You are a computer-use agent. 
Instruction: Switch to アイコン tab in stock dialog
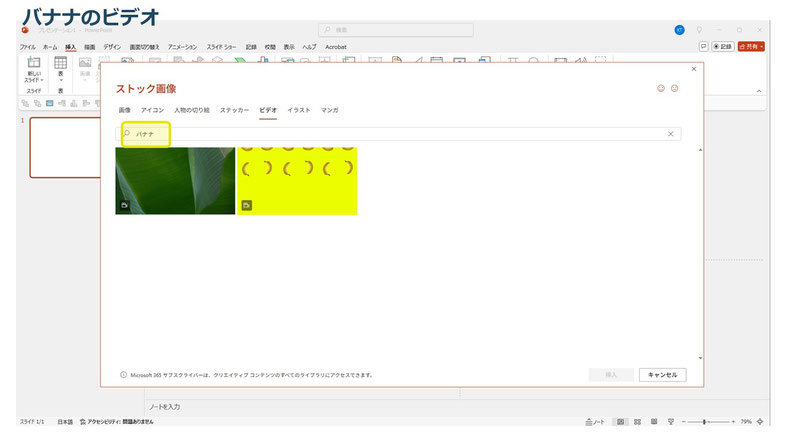(152, 110)
